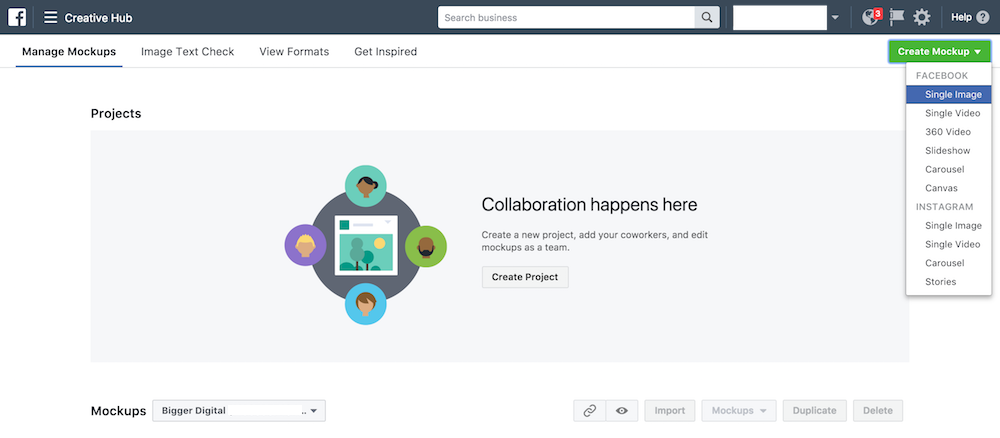1000x438 pixels.
Task: Switch to Image Text Check tab
Action: 188,52
